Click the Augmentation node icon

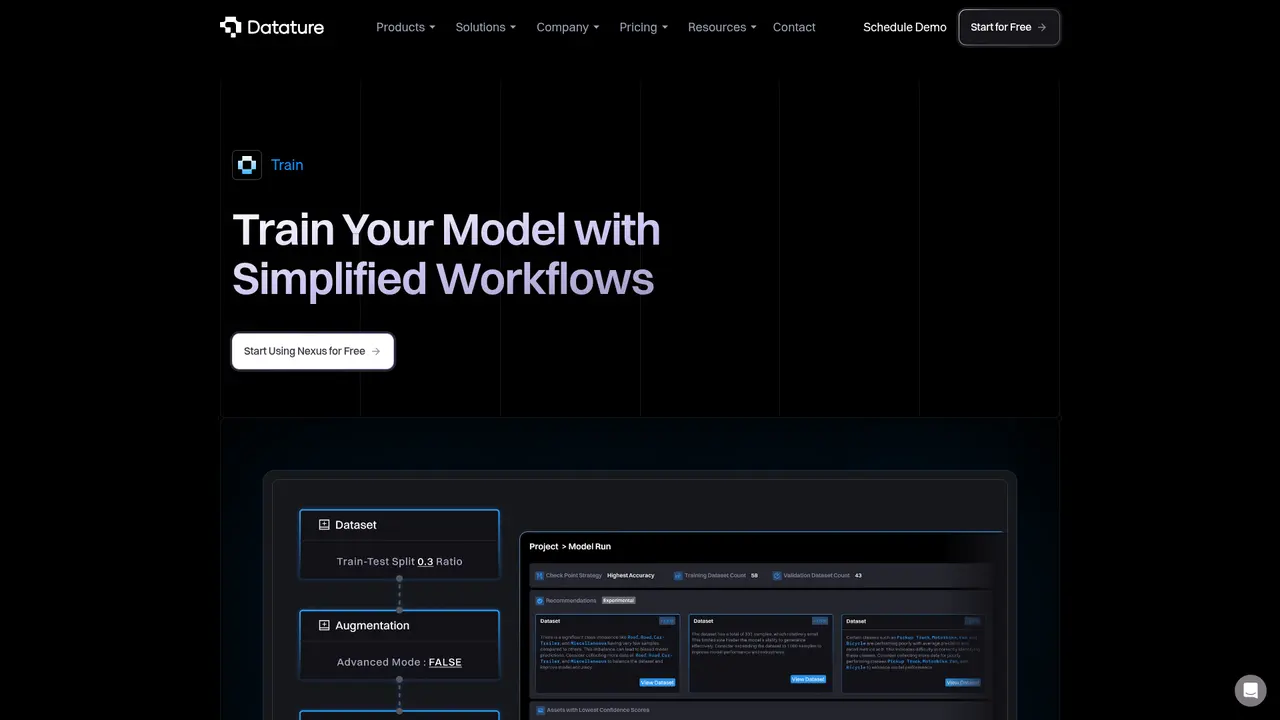(324, 626)
